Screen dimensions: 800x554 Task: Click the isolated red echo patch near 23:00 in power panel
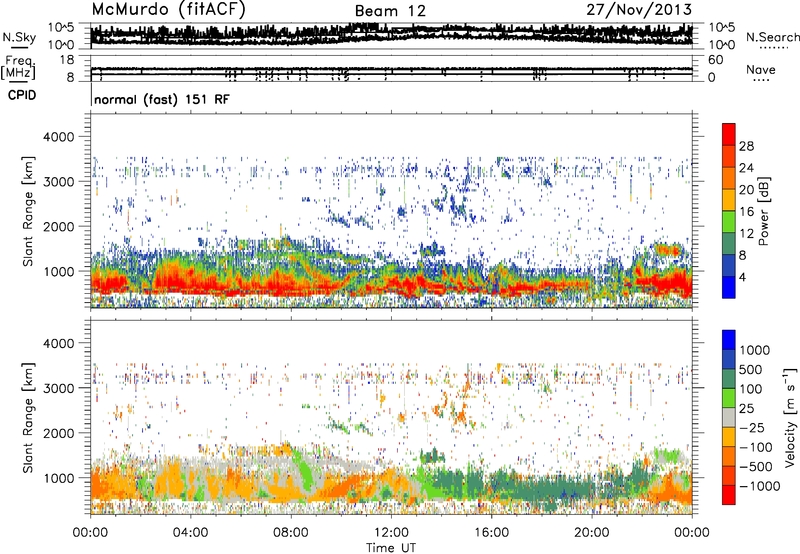(667, 250)
